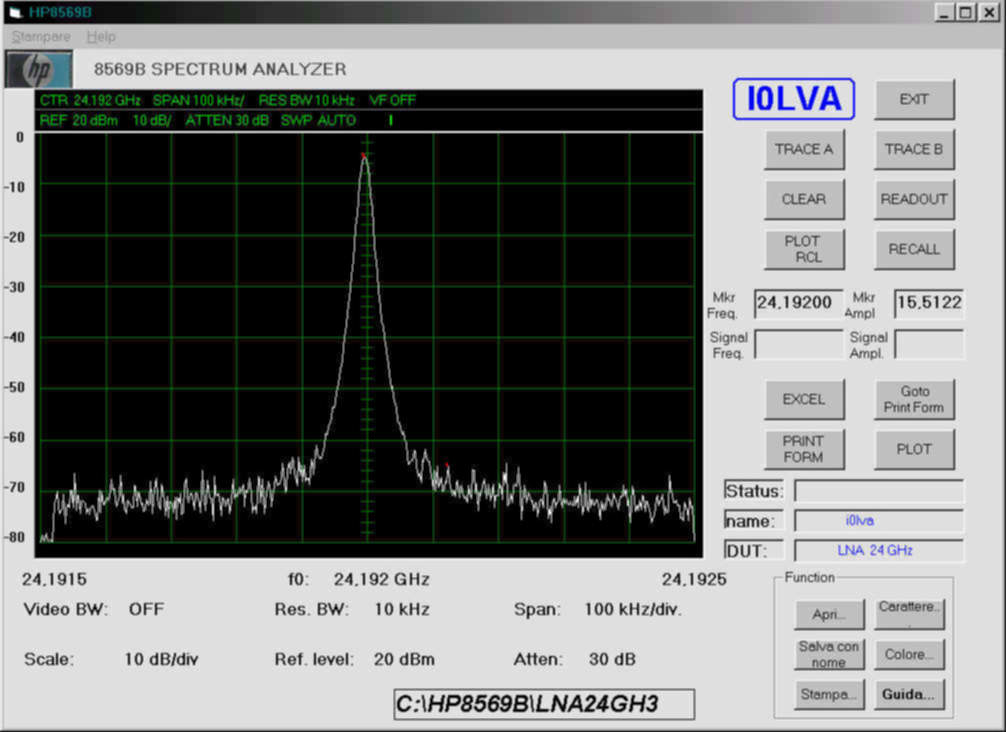This screenshot has width=1006, height=732.
Task: Click the RECALL button
Action: [914, 249]
